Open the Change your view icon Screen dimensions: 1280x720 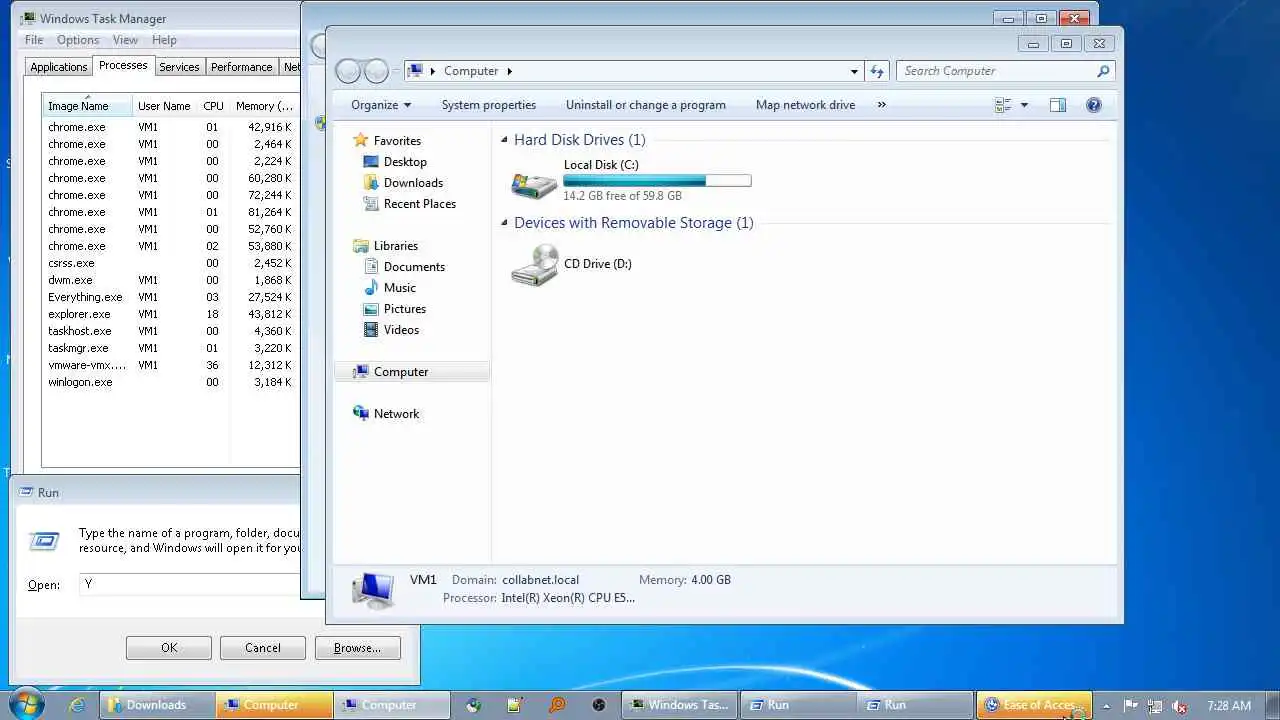[x=1003, y=105]
